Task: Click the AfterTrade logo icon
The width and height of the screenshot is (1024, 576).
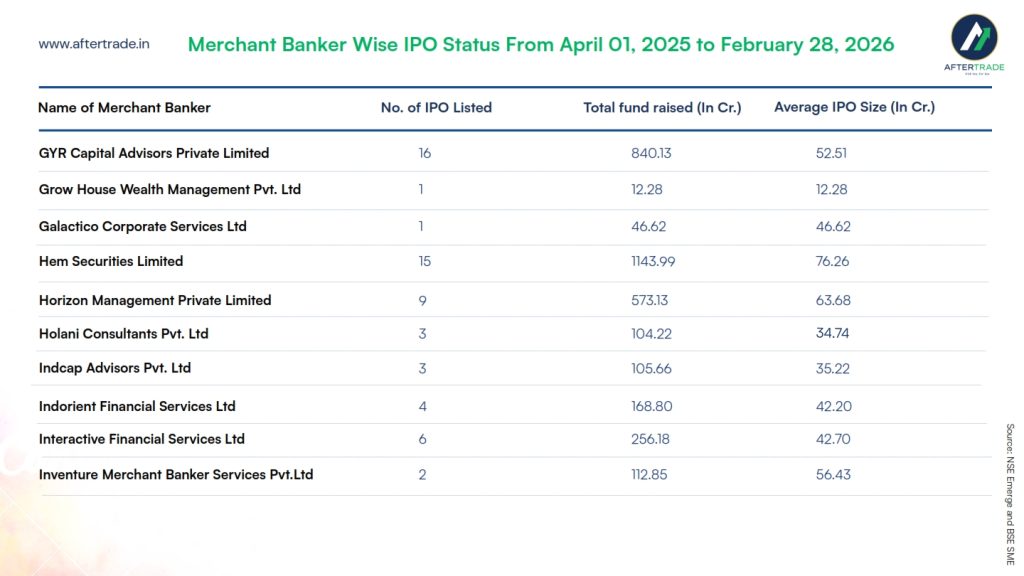Action: pos(972,37)
